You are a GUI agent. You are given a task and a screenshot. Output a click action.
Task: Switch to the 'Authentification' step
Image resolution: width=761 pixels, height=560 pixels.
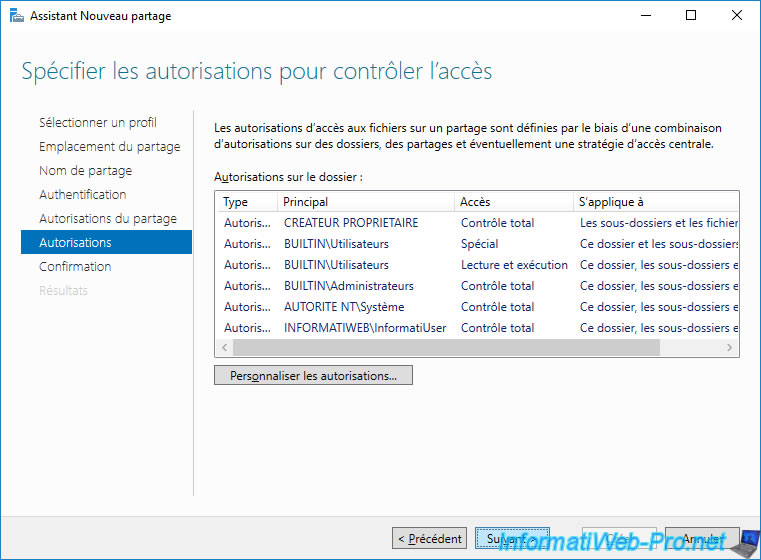[x=82, y=195]
